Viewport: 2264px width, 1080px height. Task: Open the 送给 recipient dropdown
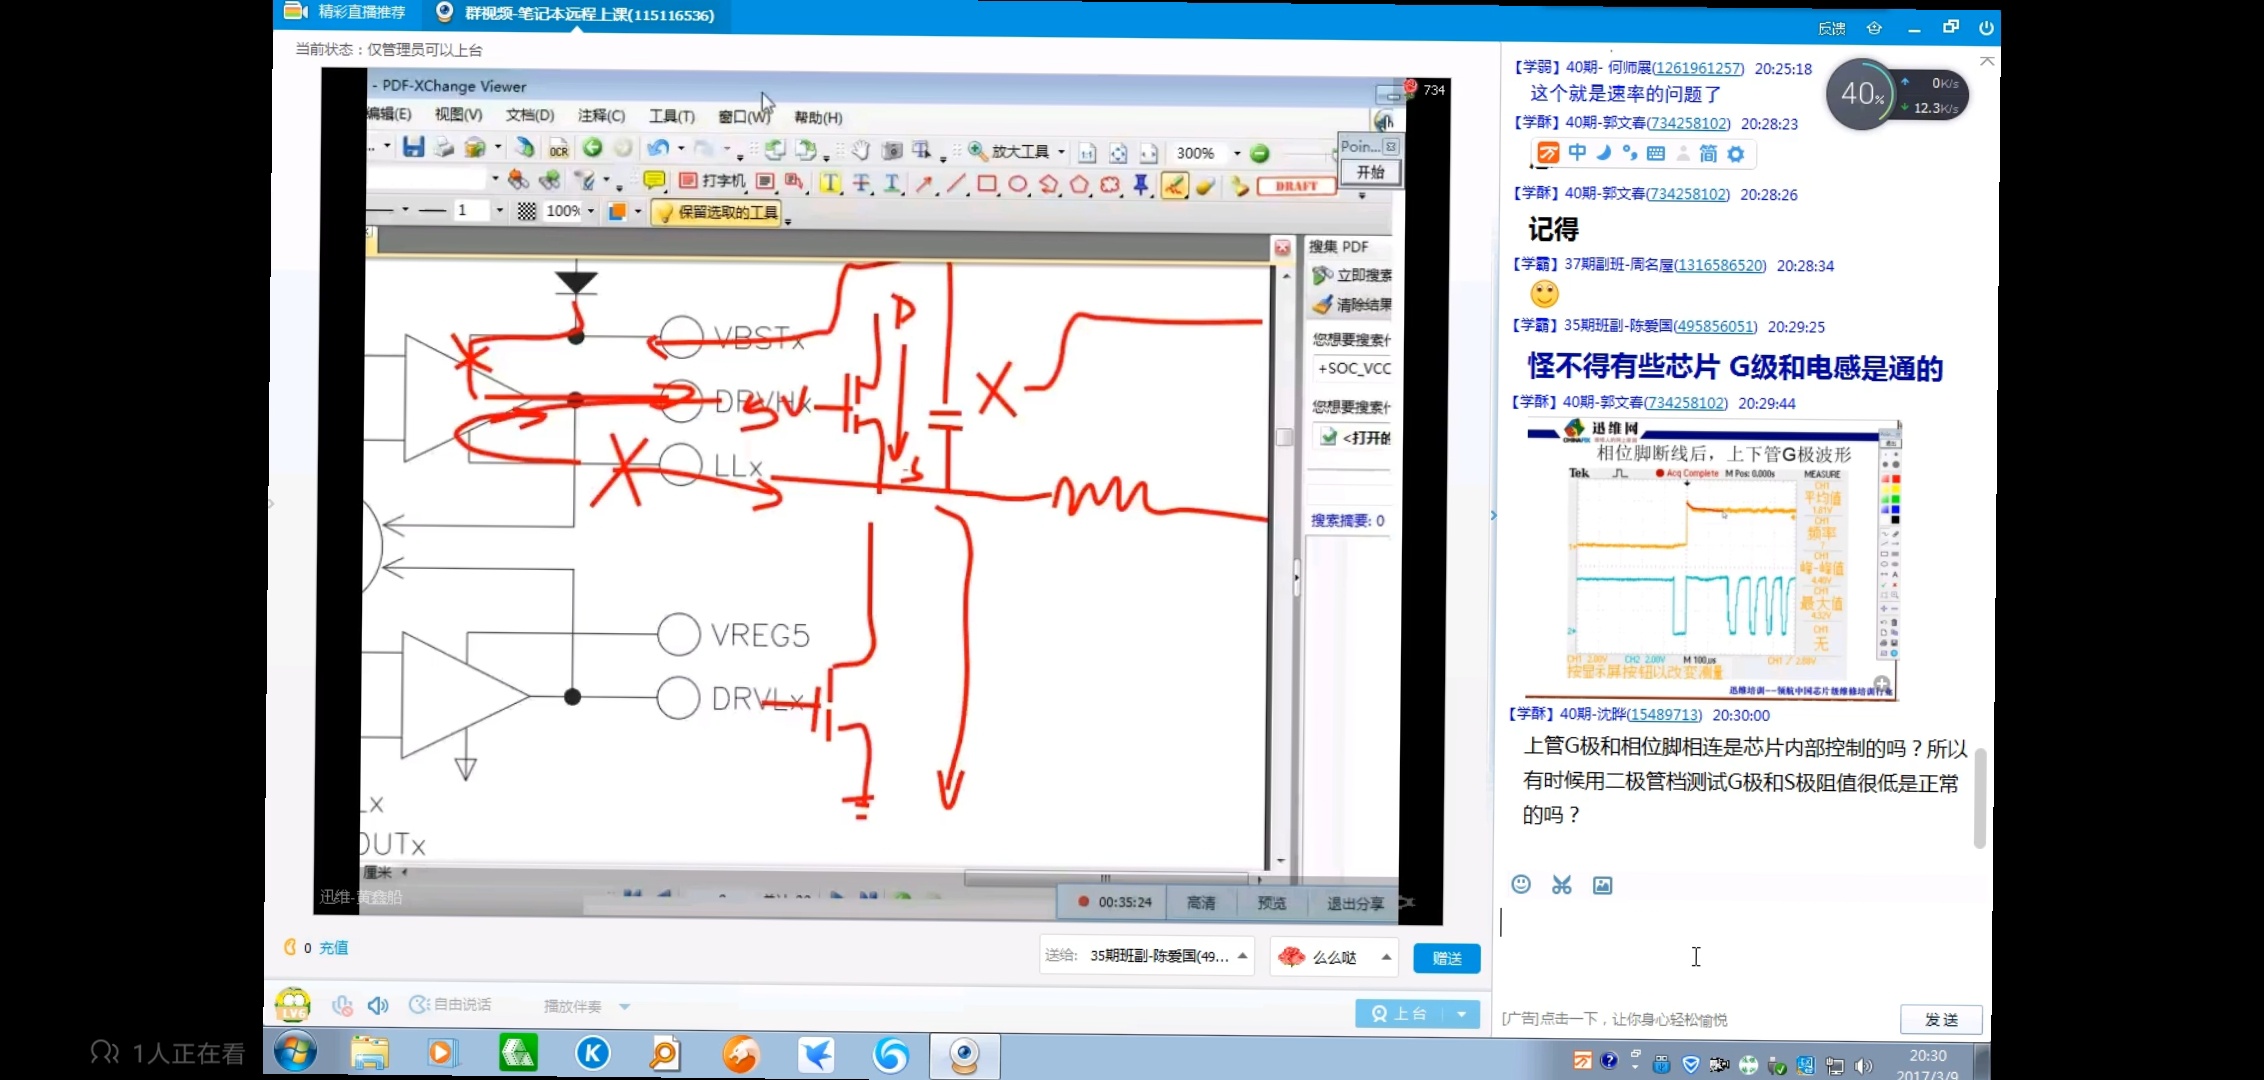pos(1242,956)
